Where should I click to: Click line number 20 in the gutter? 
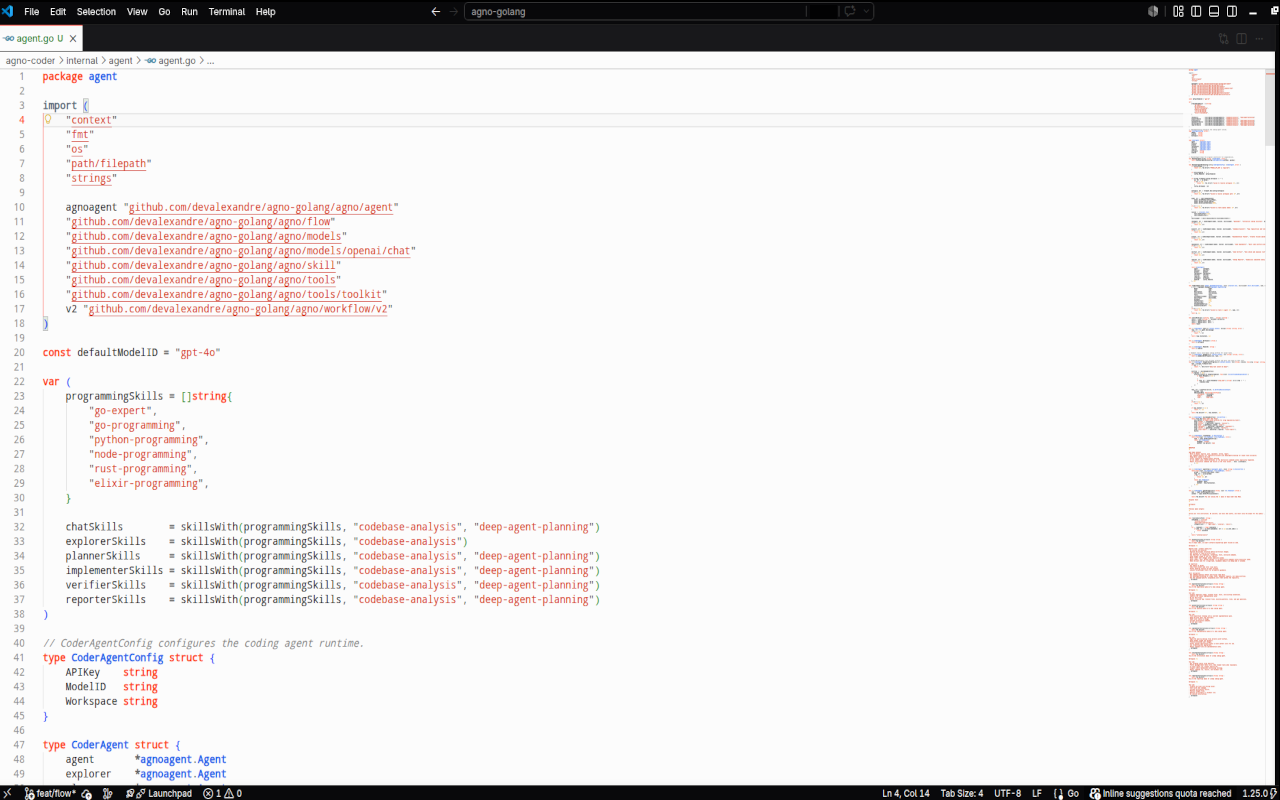(x=19, y=353)
